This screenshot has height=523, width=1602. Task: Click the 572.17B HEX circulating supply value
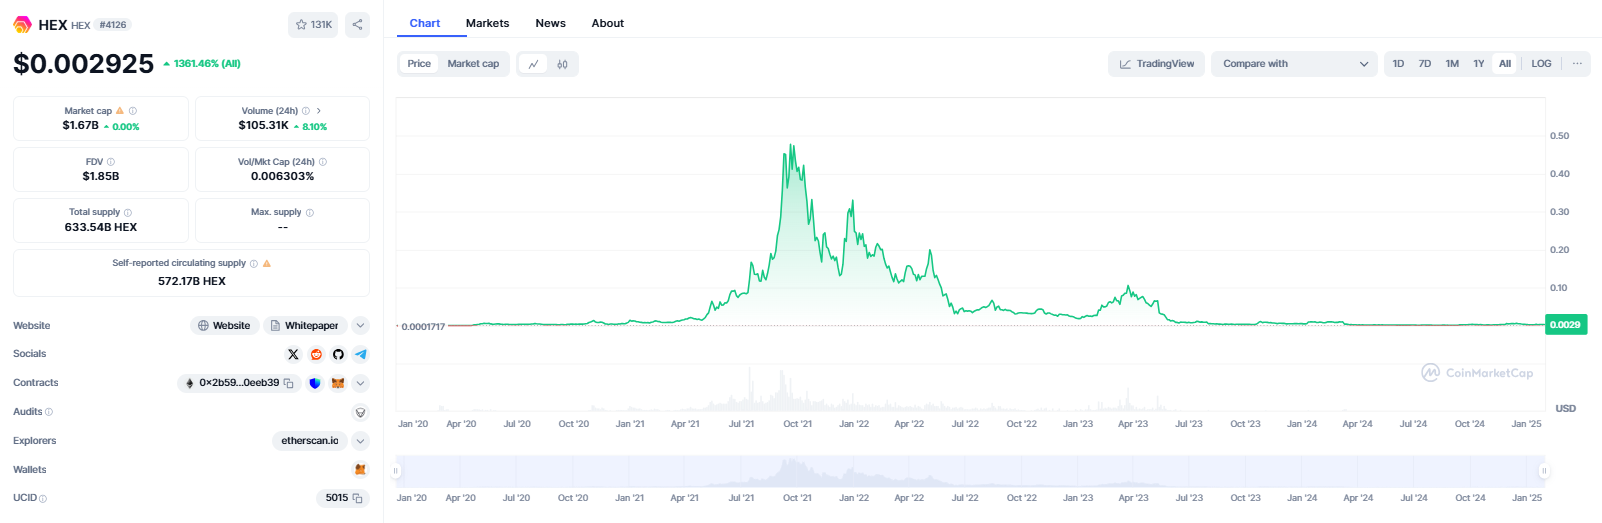tap(192, 282)
